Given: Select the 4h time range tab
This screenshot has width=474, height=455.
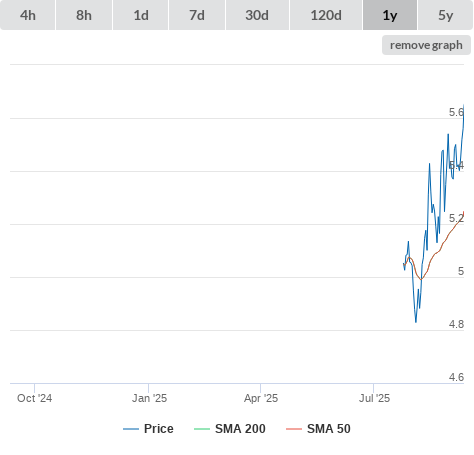Looking at the screenshot, I should click(28, 15).
